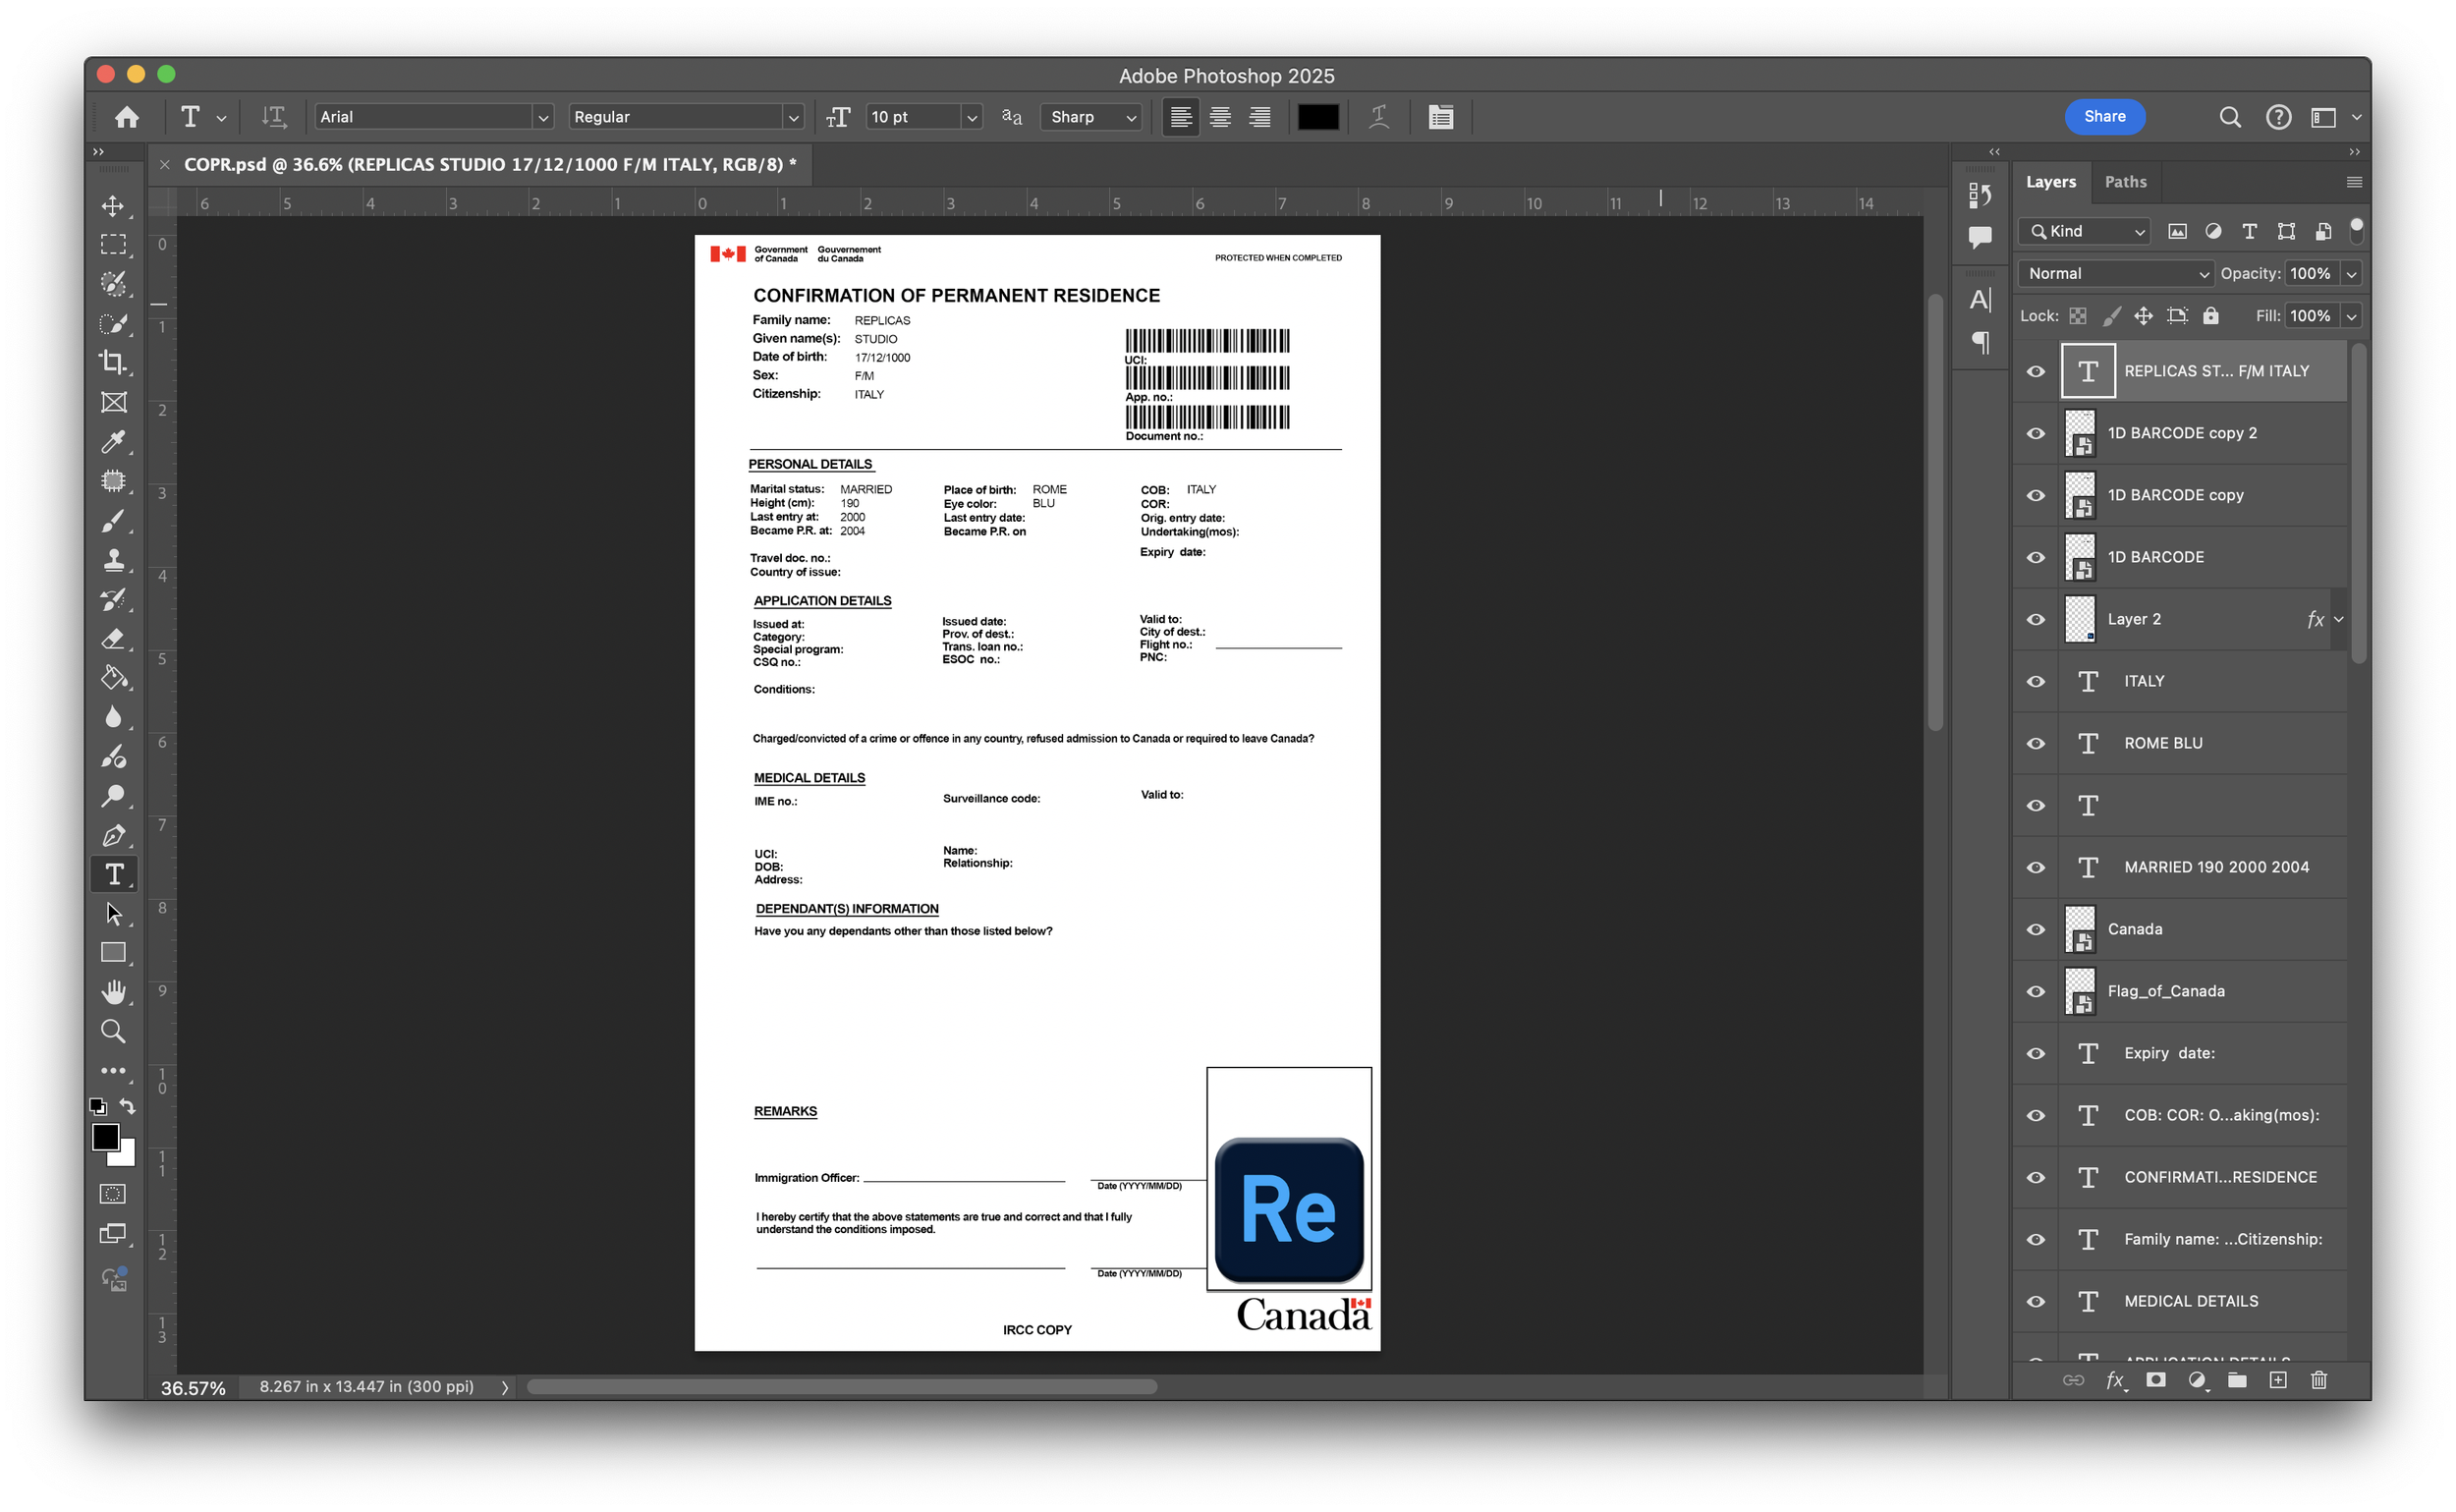Click the blue Share button
2456x1512 pixels.
(2104, 116)
